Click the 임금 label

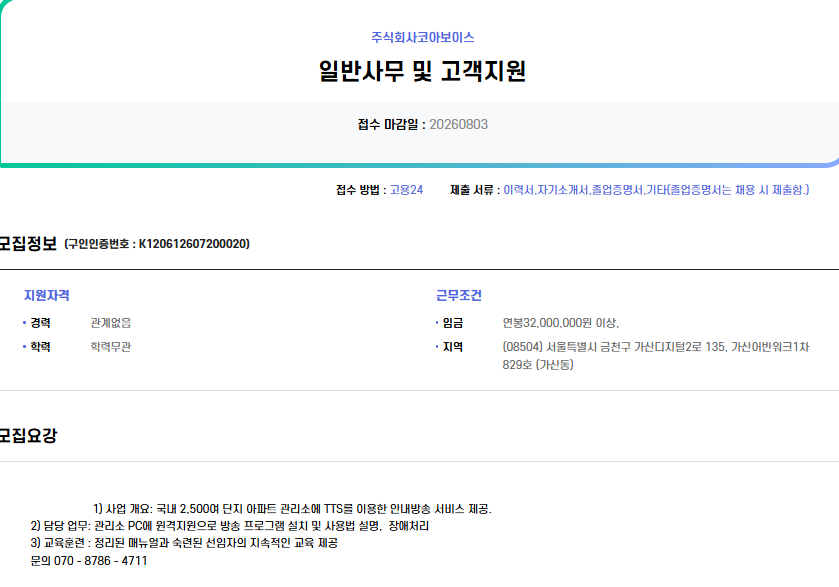pyautogui.click(x=453, y=323)
